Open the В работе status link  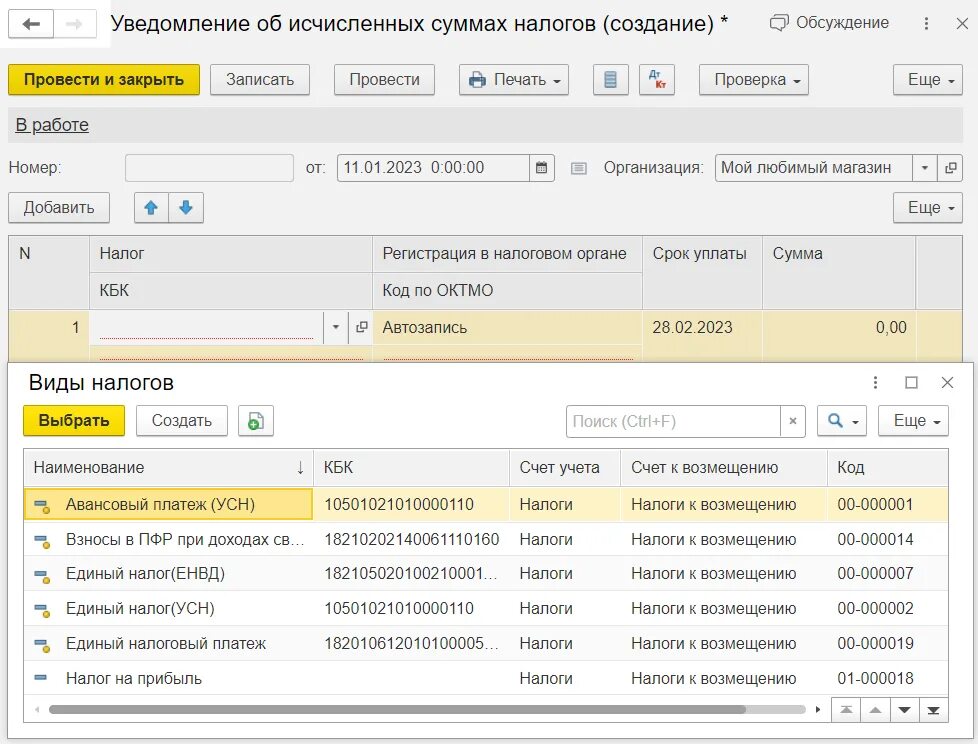pyautogui.click(x=52, y=125)
